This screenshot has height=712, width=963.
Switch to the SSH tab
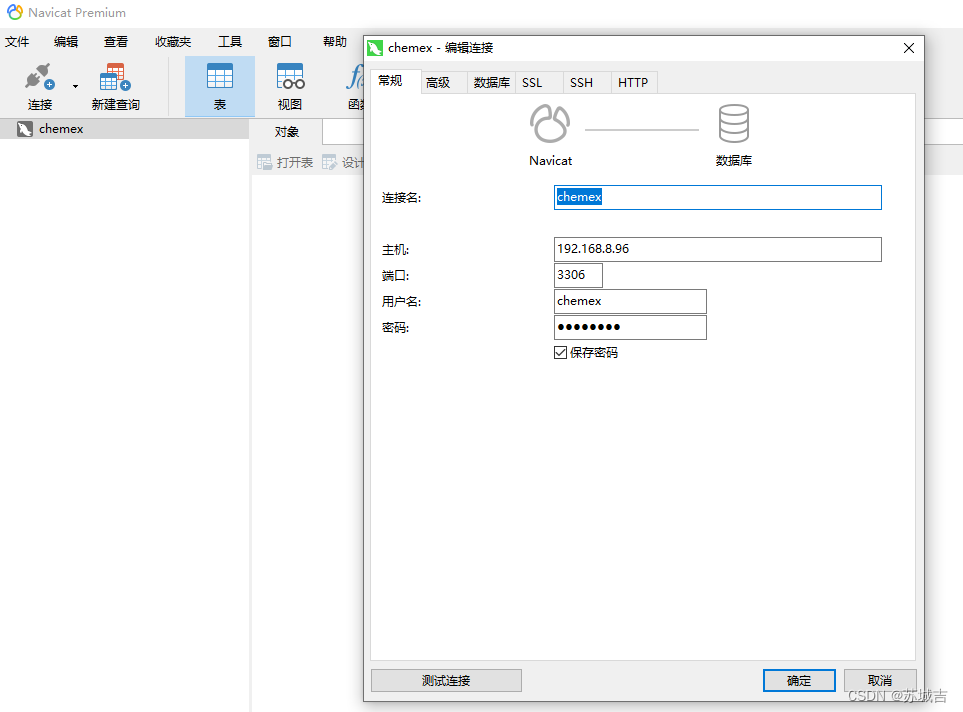[x=581, y=82]
